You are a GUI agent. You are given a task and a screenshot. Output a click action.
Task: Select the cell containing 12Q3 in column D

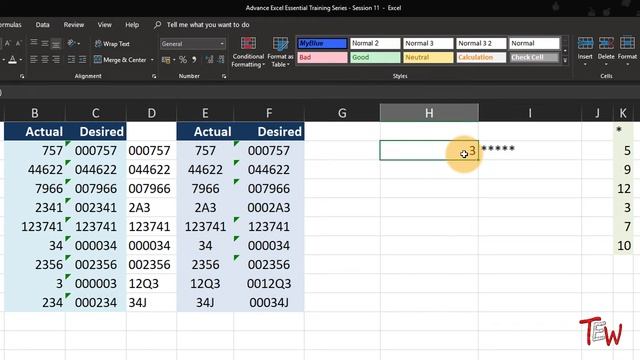tap(151, 283)
